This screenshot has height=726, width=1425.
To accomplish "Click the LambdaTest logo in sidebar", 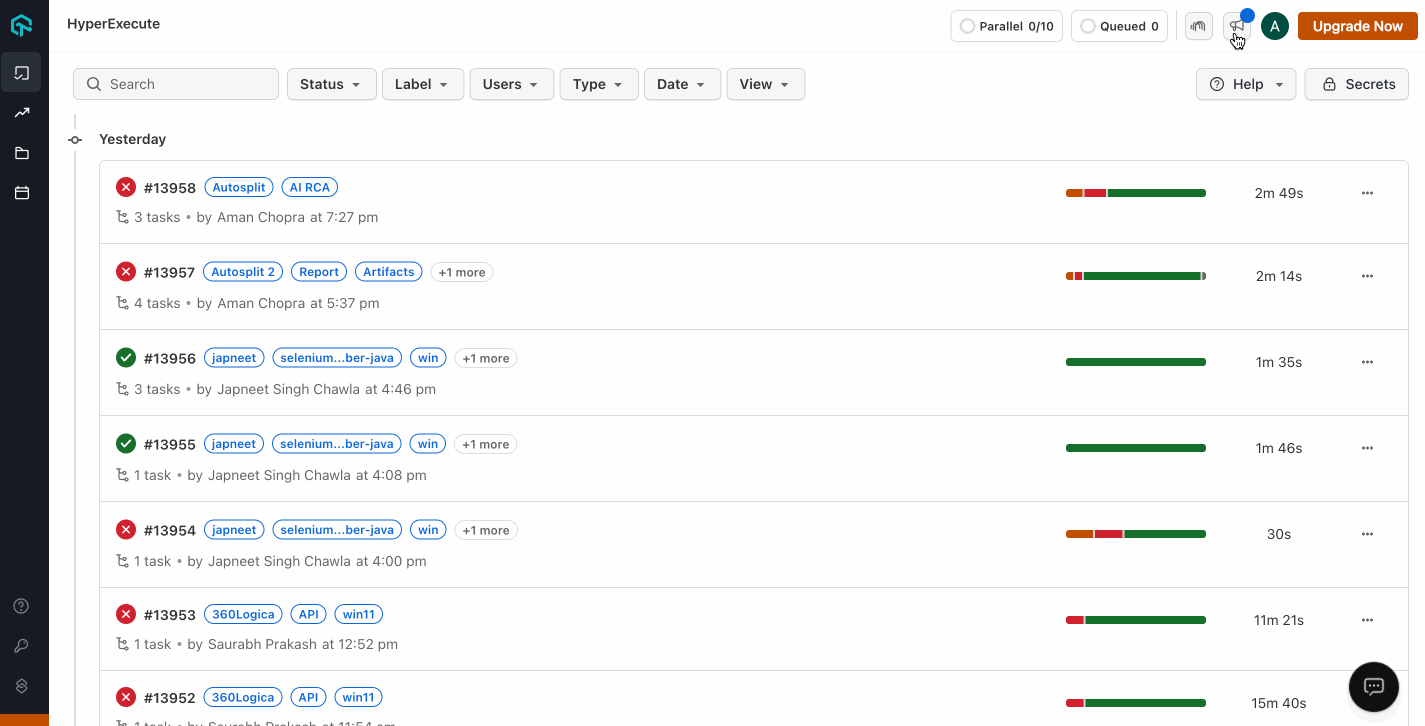I will tap(22, 25).
